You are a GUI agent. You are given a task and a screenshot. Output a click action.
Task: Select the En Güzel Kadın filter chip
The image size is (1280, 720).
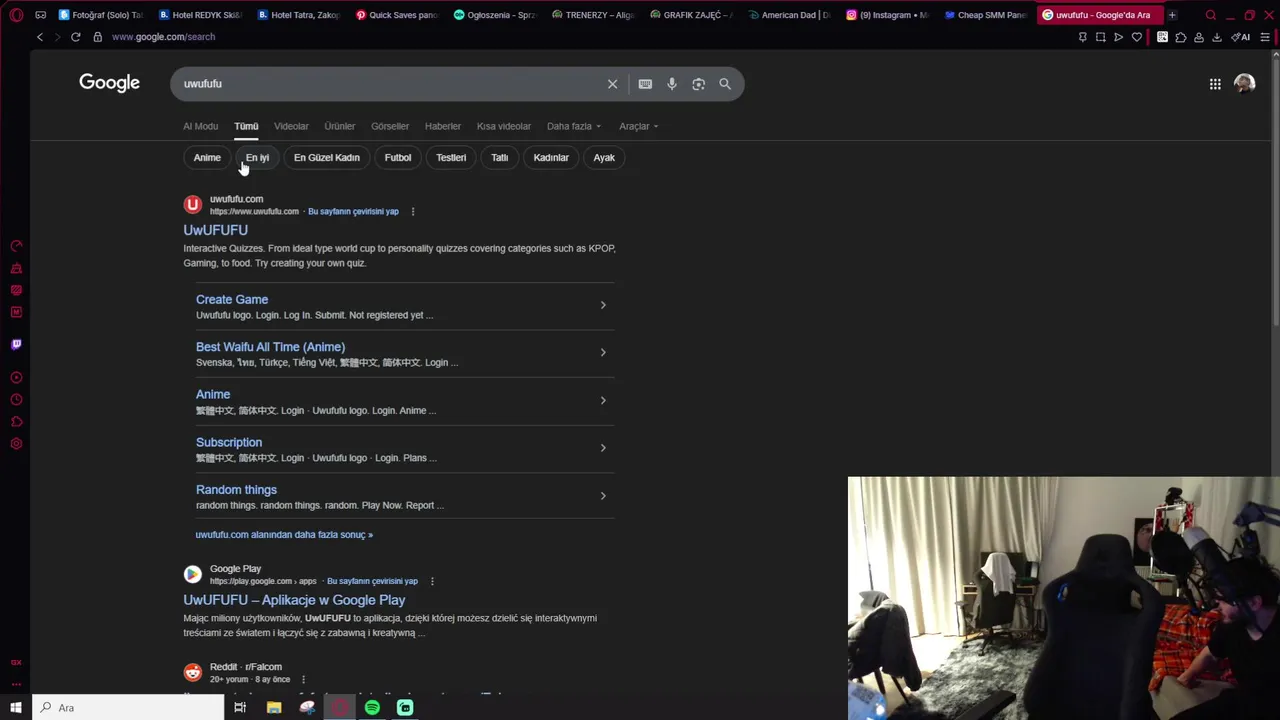click(x=327, y=157)
